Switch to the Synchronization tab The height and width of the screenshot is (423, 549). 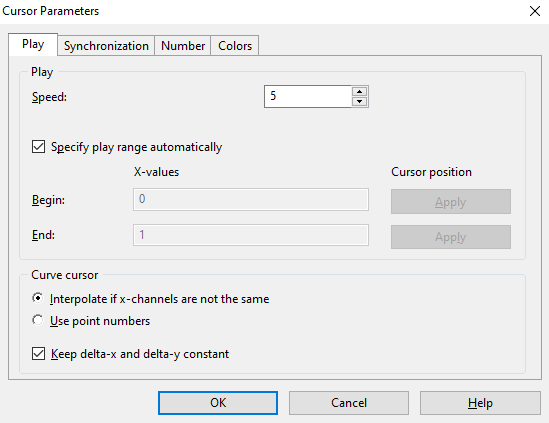pyautogui.click(x=106, y=46)
